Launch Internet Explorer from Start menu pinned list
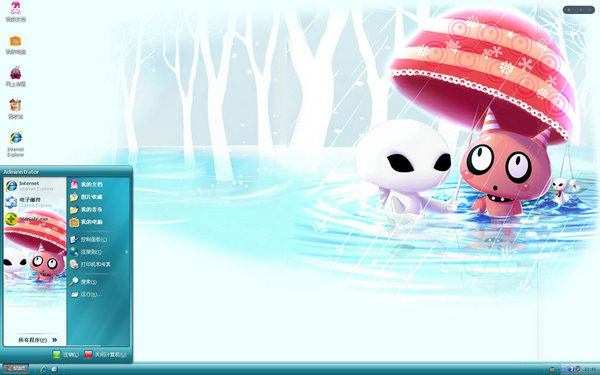 [x=29, y=186]
